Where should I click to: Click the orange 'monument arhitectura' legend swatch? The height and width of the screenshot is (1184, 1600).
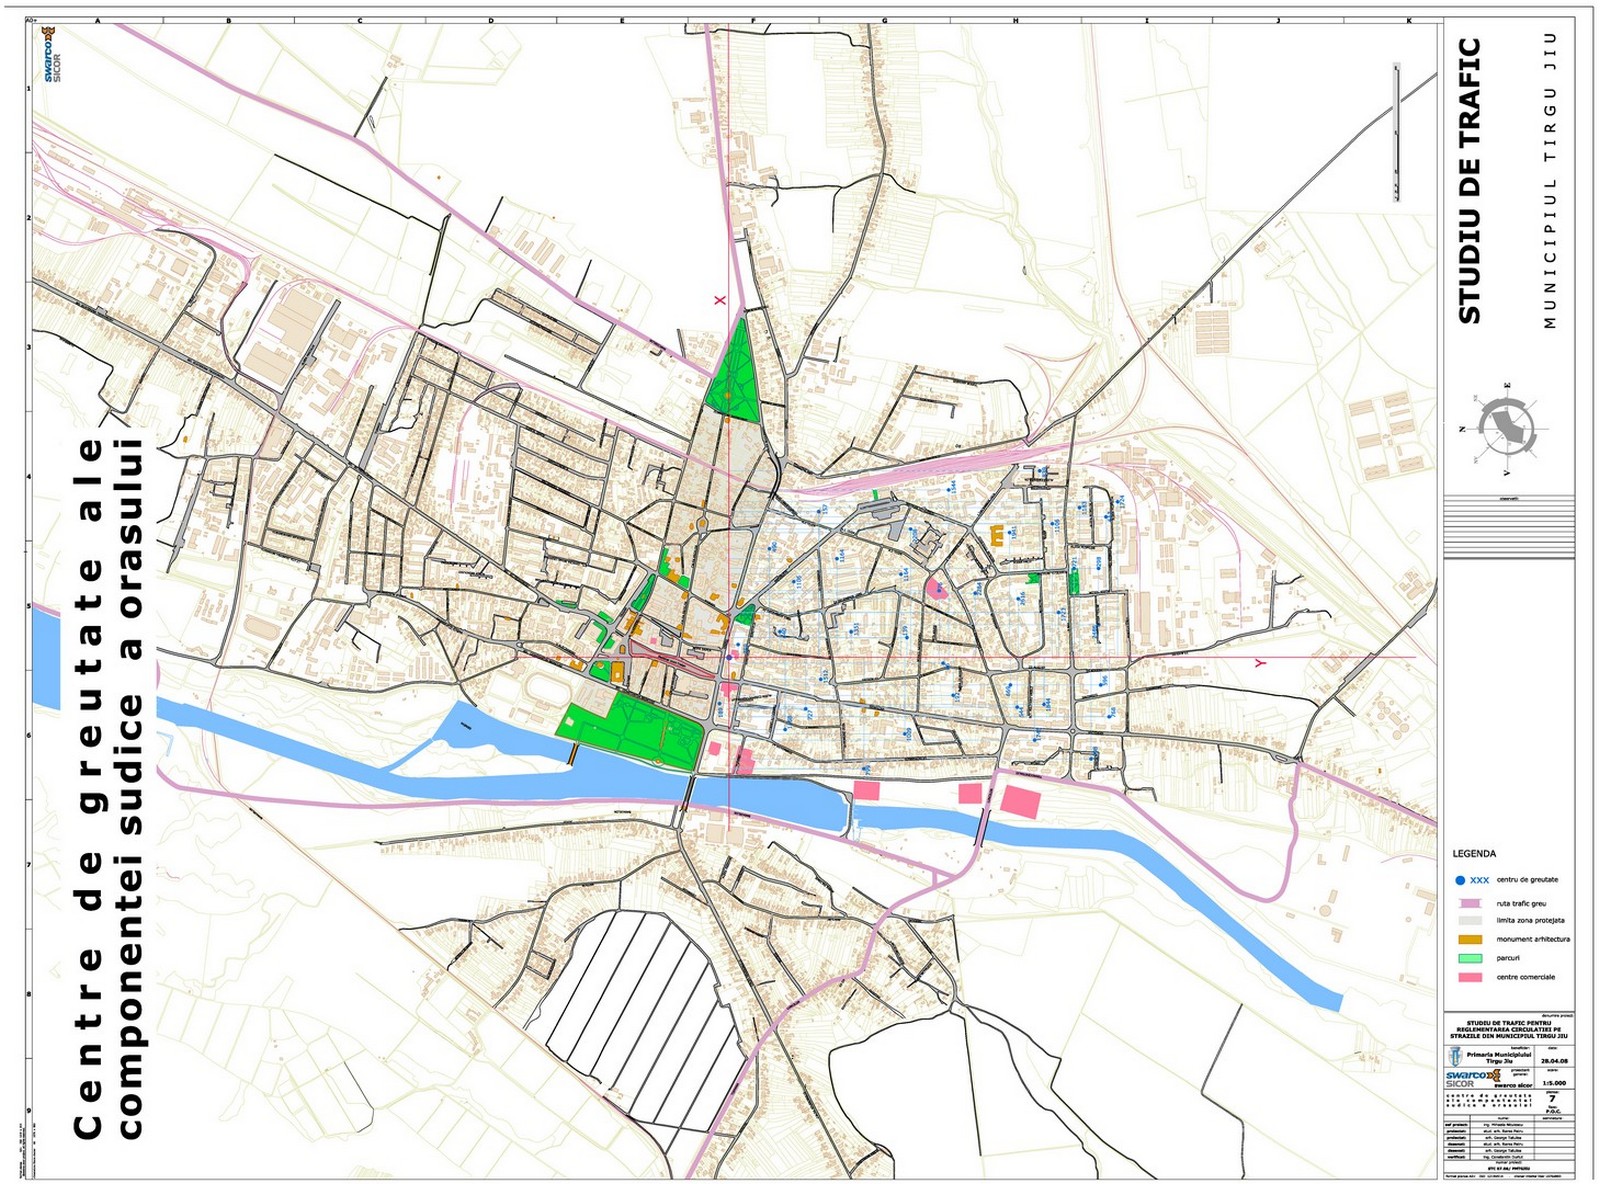(1469, 940)
